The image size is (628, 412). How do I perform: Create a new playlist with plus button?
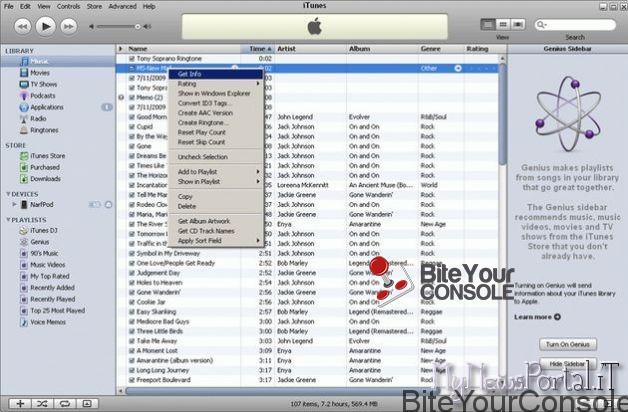[20, 404]
